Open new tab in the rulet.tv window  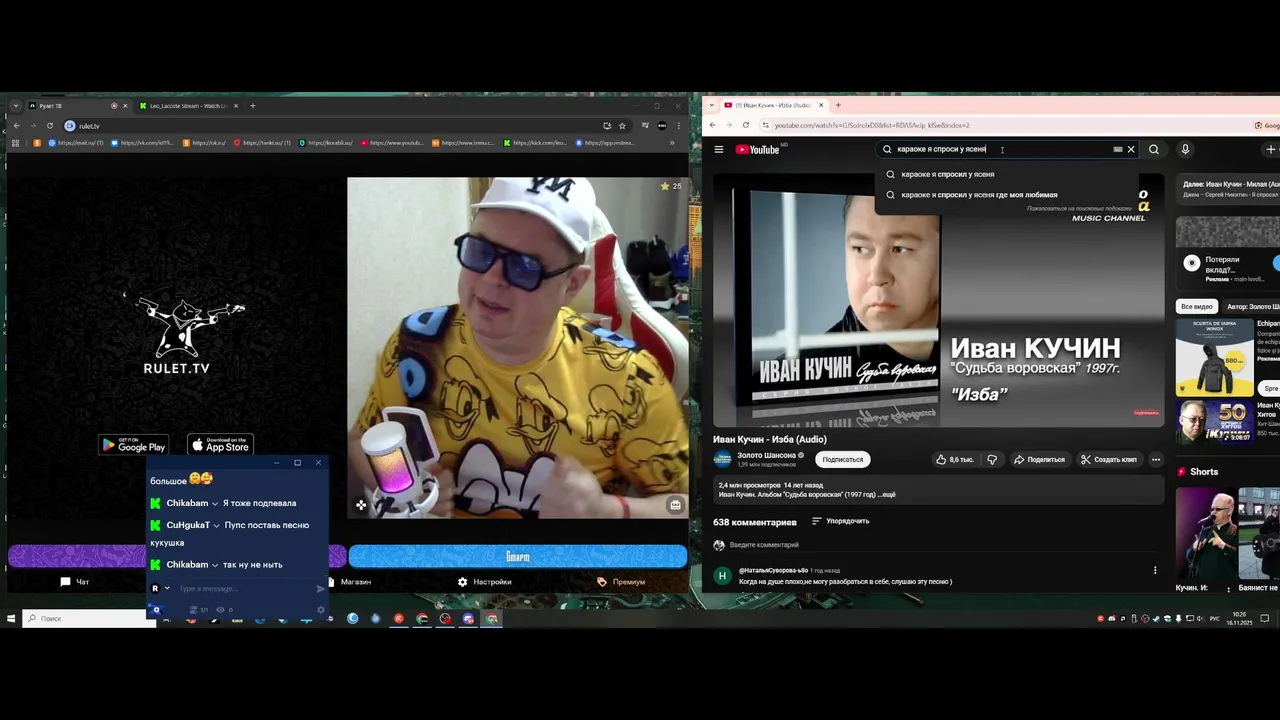pyautogui.click(x=253, y=106)
